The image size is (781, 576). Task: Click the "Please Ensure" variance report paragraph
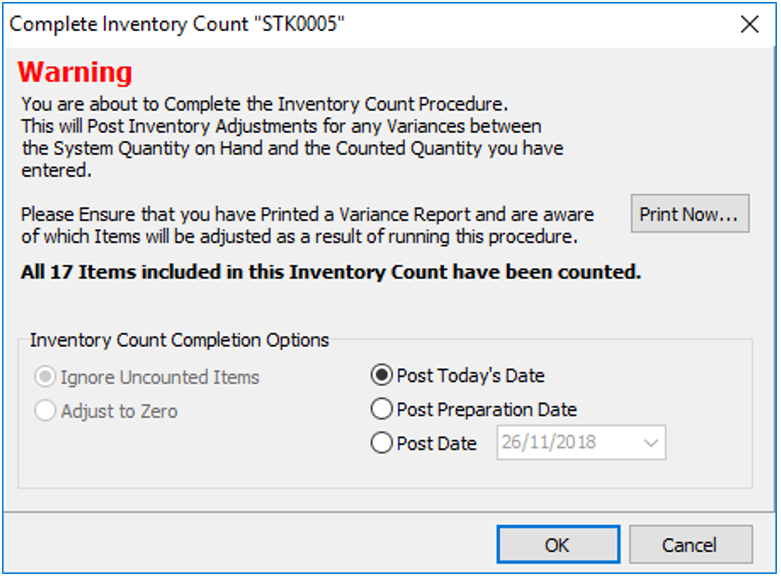tap(307, 214)
